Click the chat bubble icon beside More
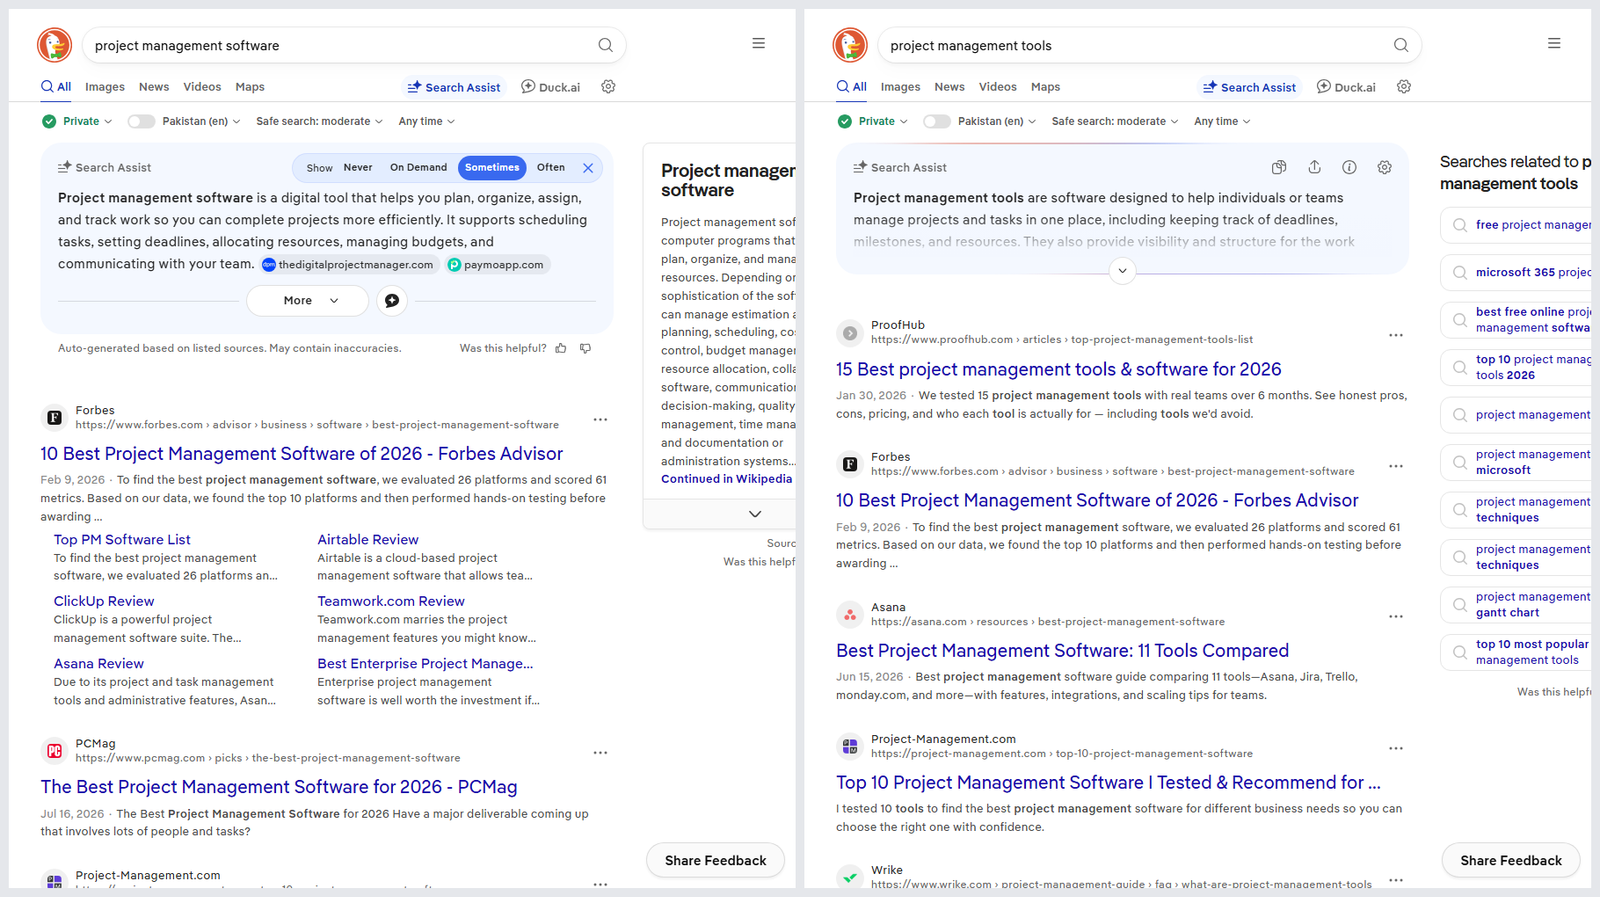Screen dimensions: 1600x897 click(x=392, y=300)
